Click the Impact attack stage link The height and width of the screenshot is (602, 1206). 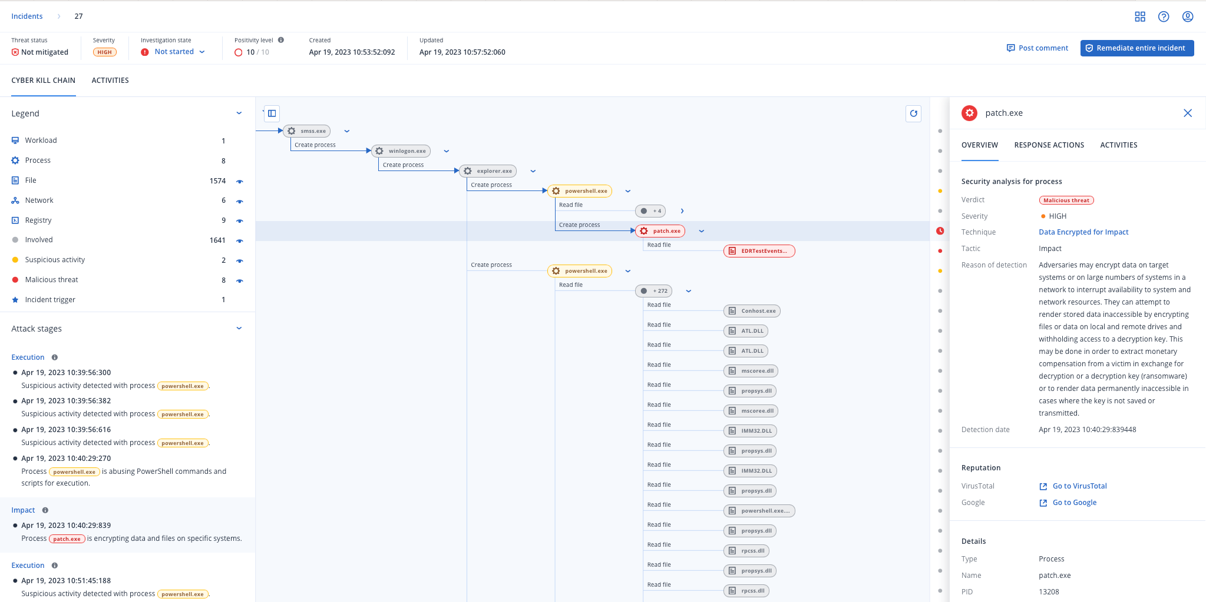(x=23, y=510)
